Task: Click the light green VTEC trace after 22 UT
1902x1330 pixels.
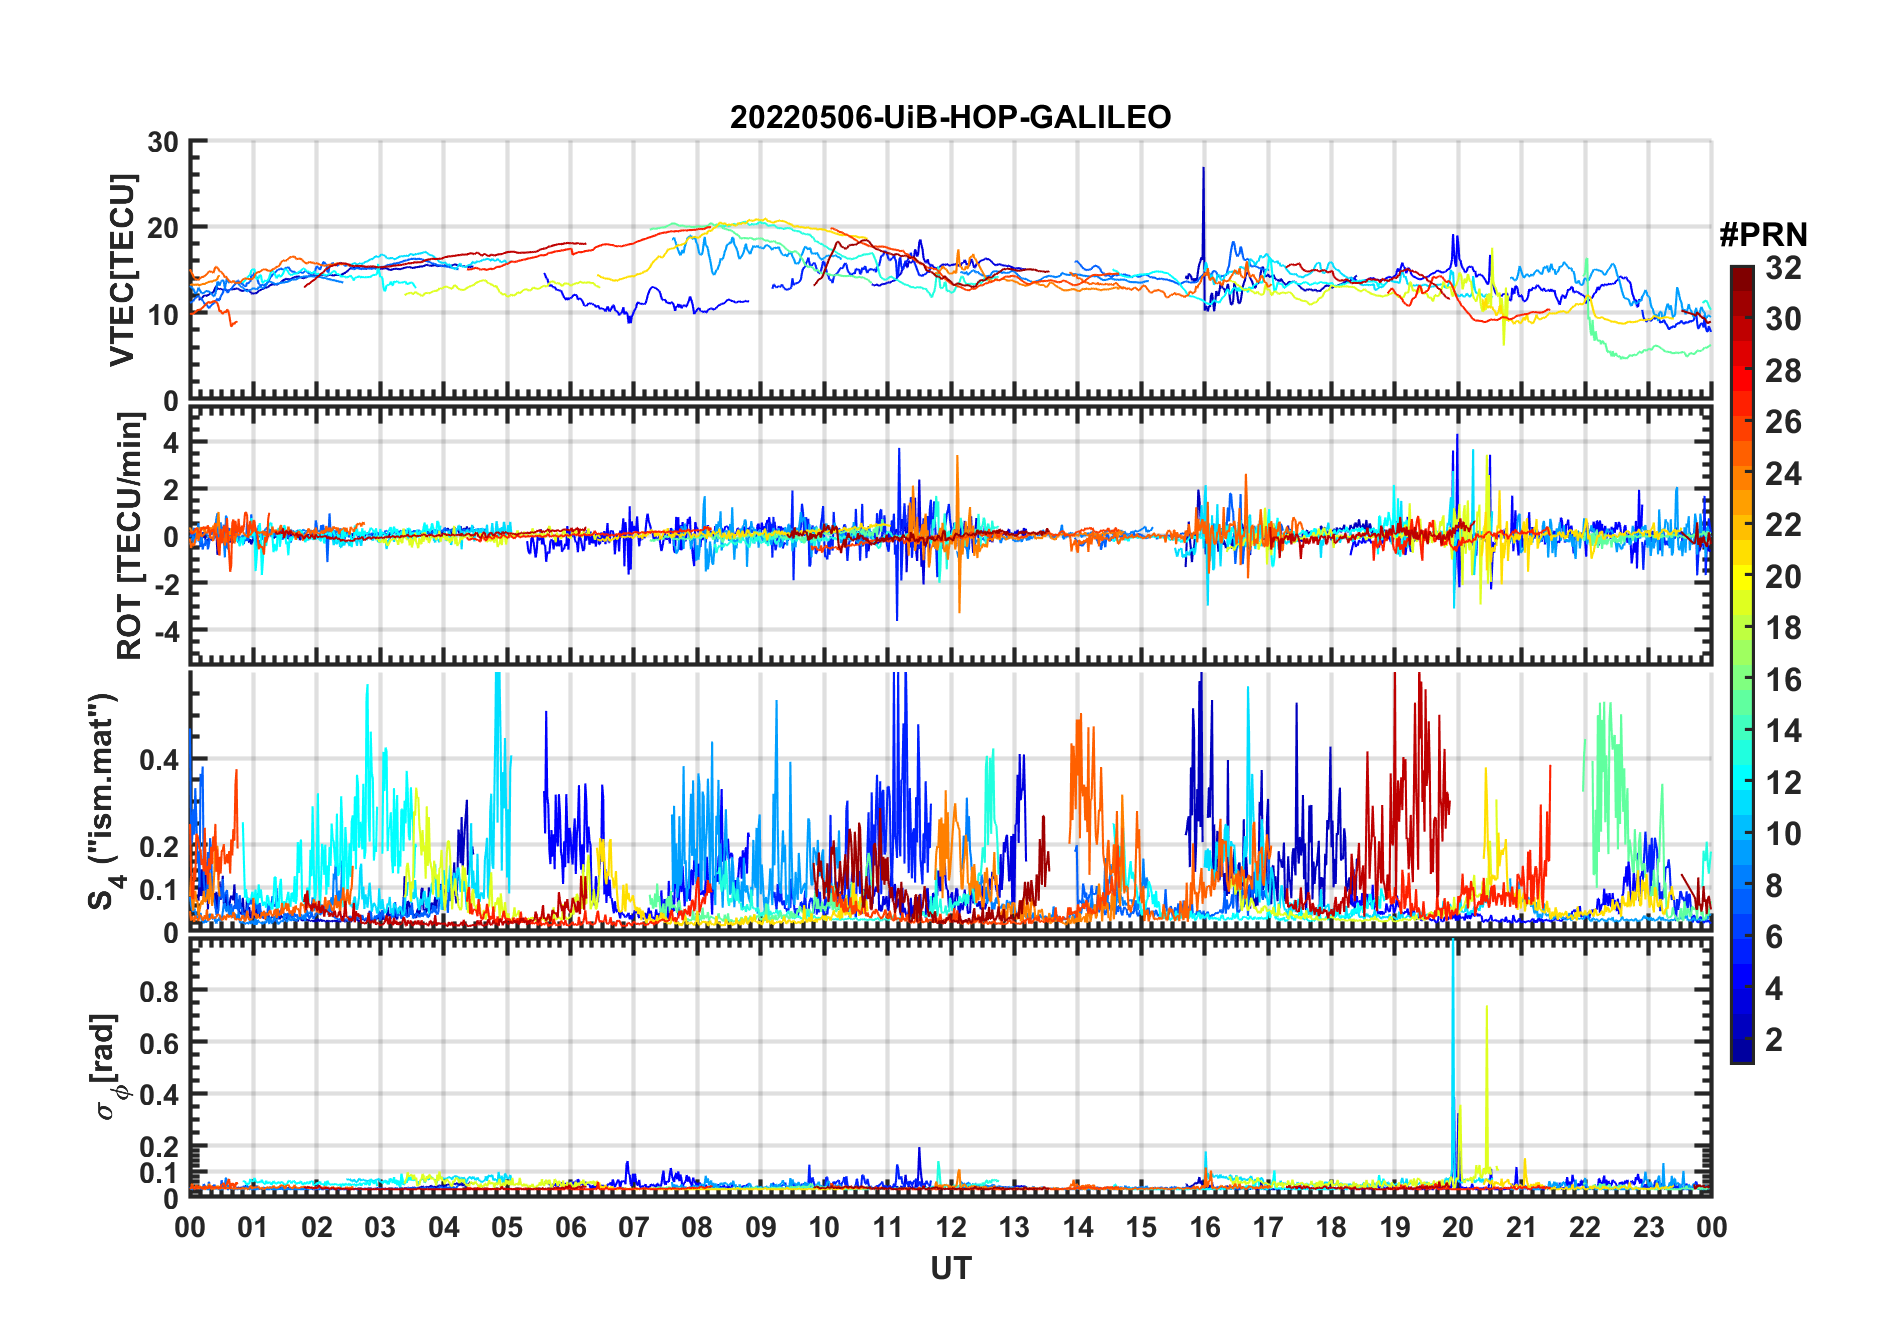Action: 1650,349
